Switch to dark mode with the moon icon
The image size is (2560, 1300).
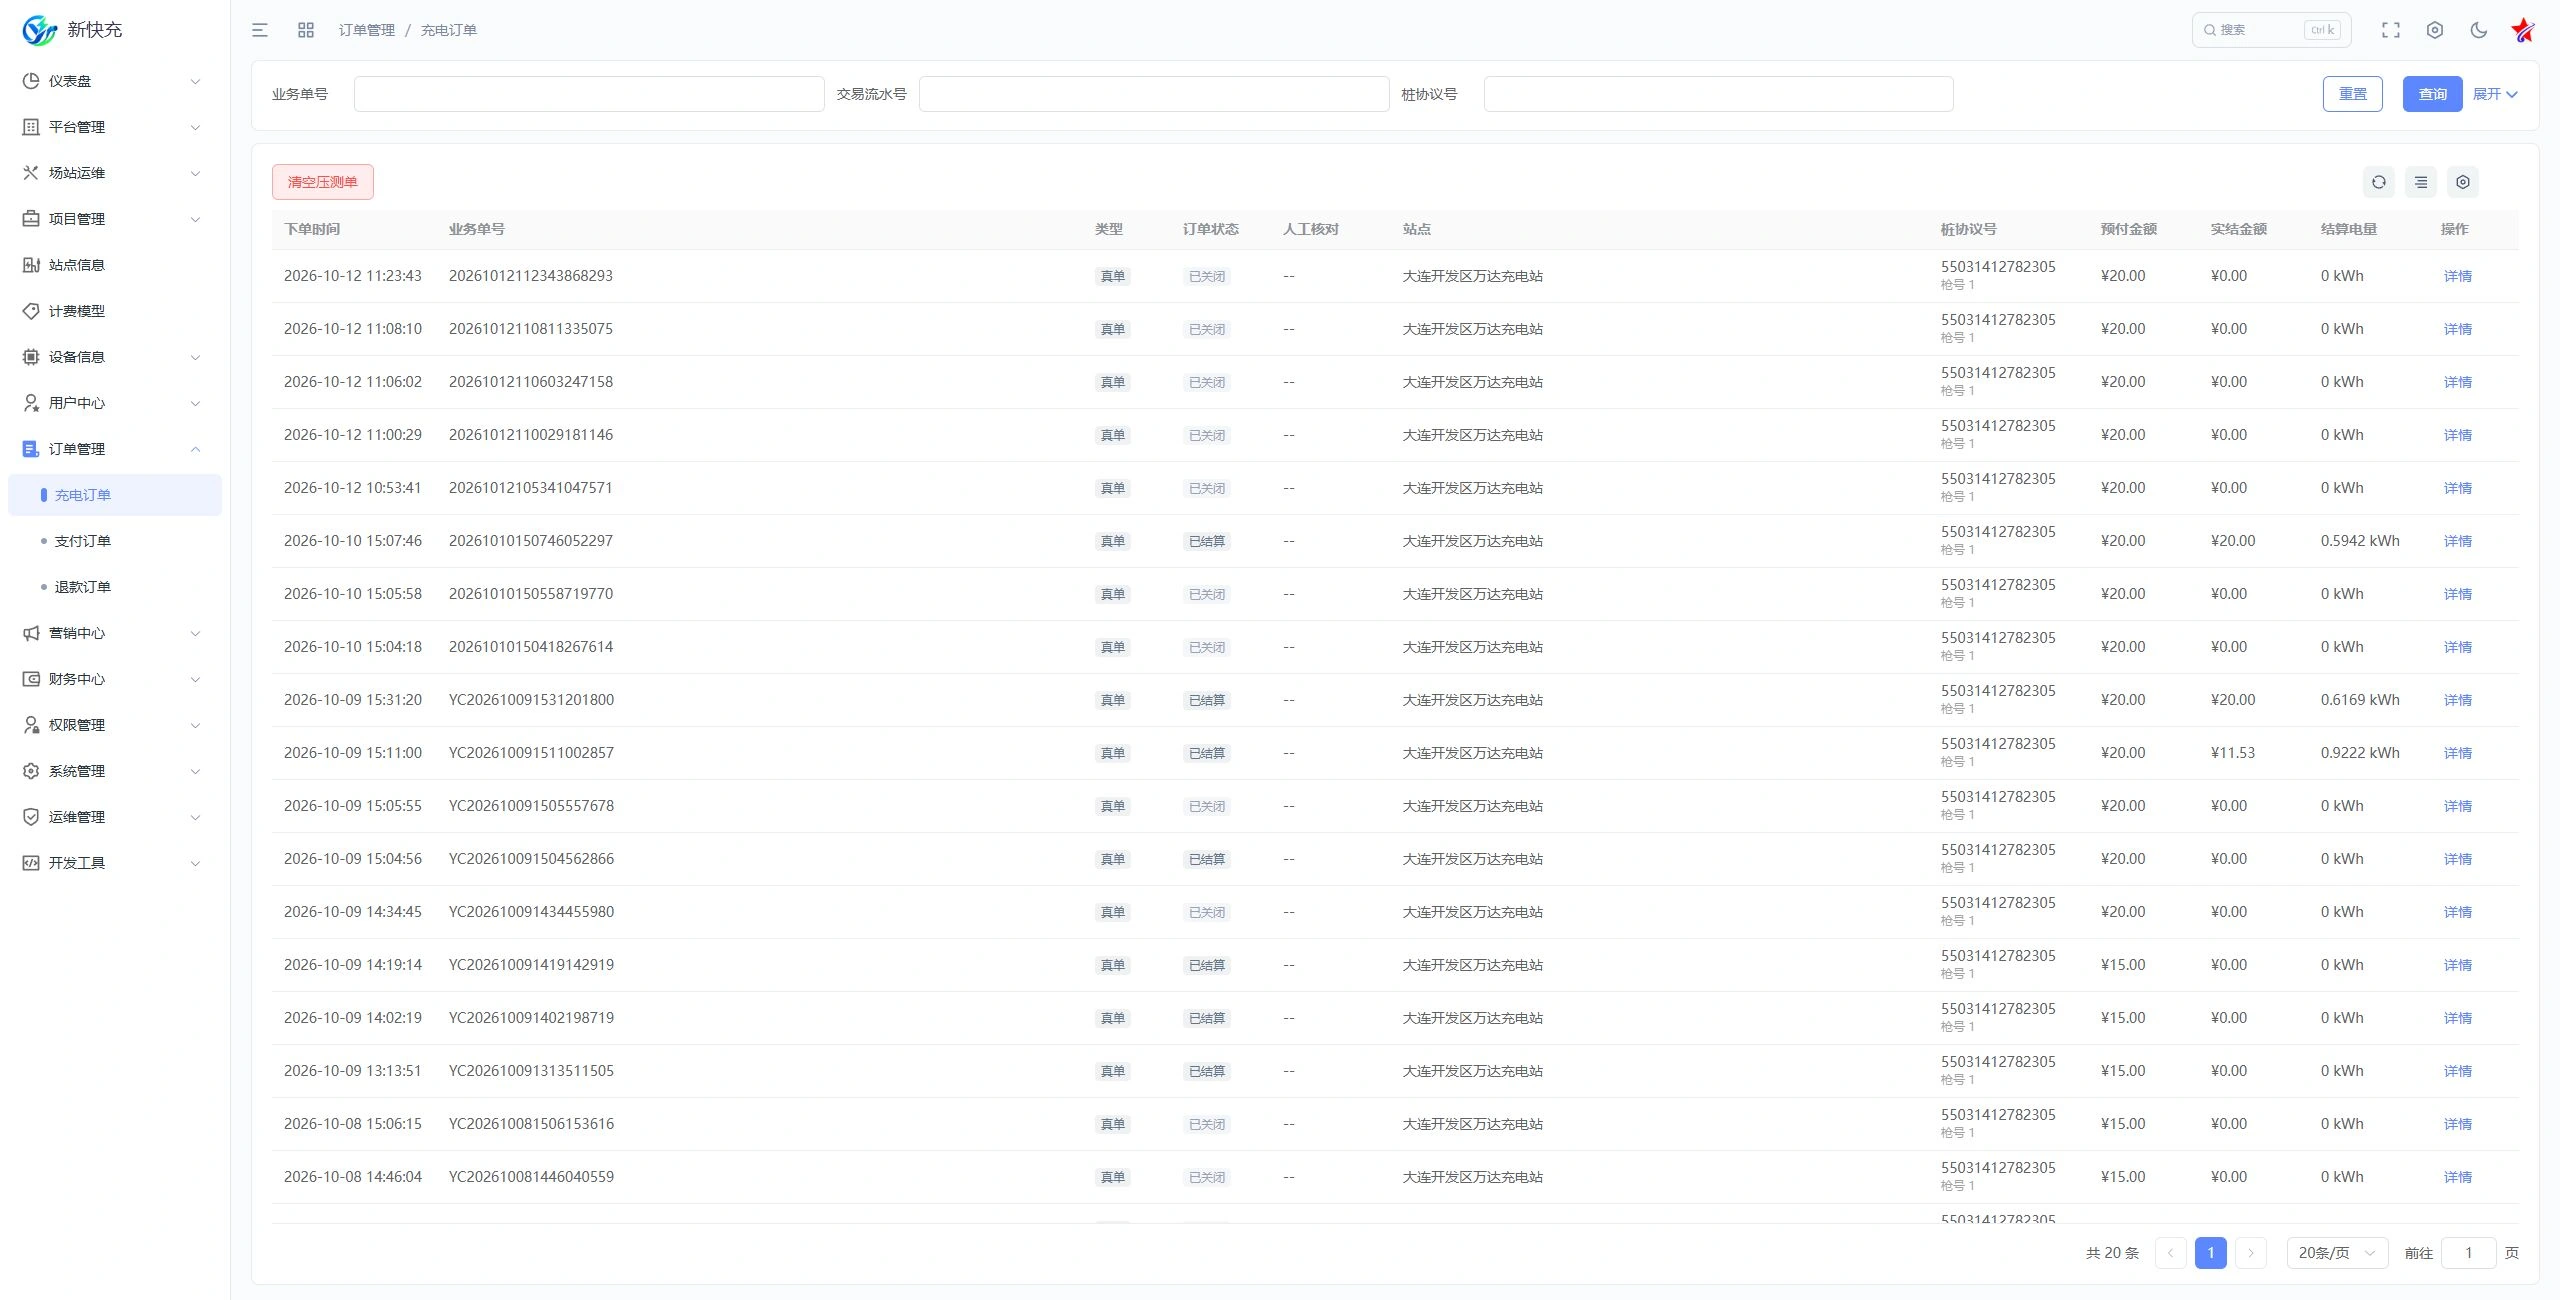2479,30
